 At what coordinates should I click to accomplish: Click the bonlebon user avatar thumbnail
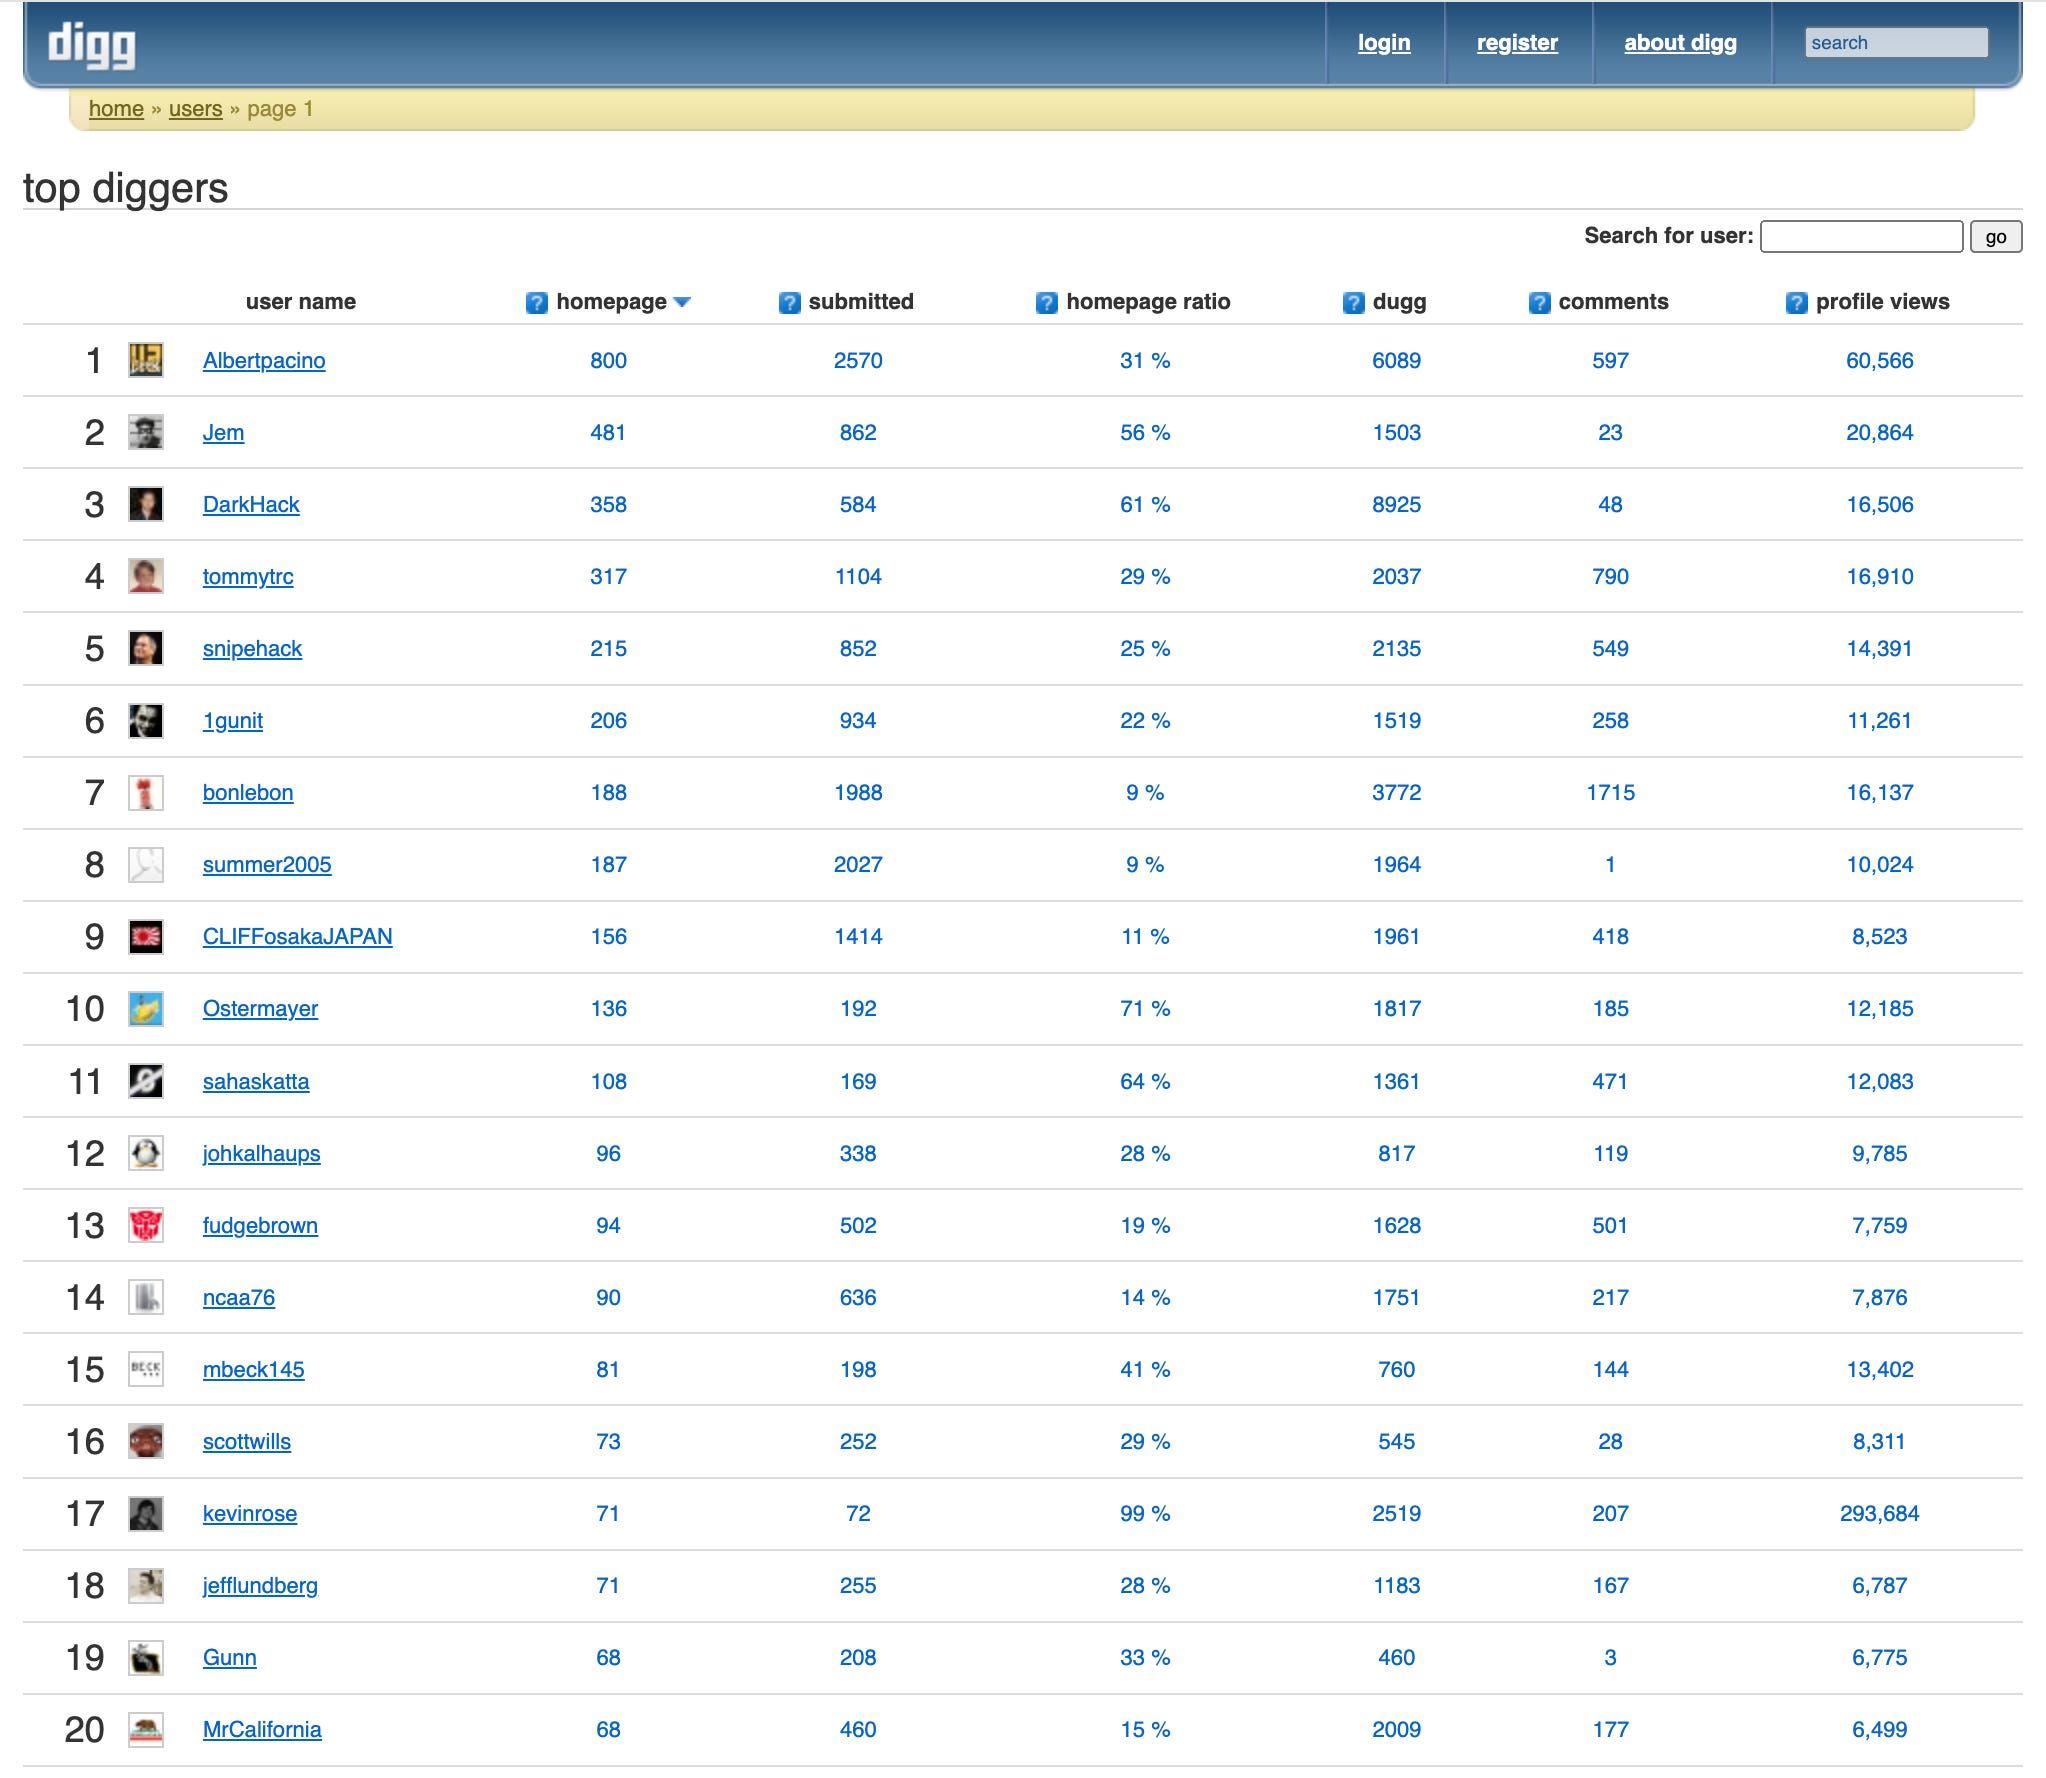pyautogui.click(x=146, y=792)
